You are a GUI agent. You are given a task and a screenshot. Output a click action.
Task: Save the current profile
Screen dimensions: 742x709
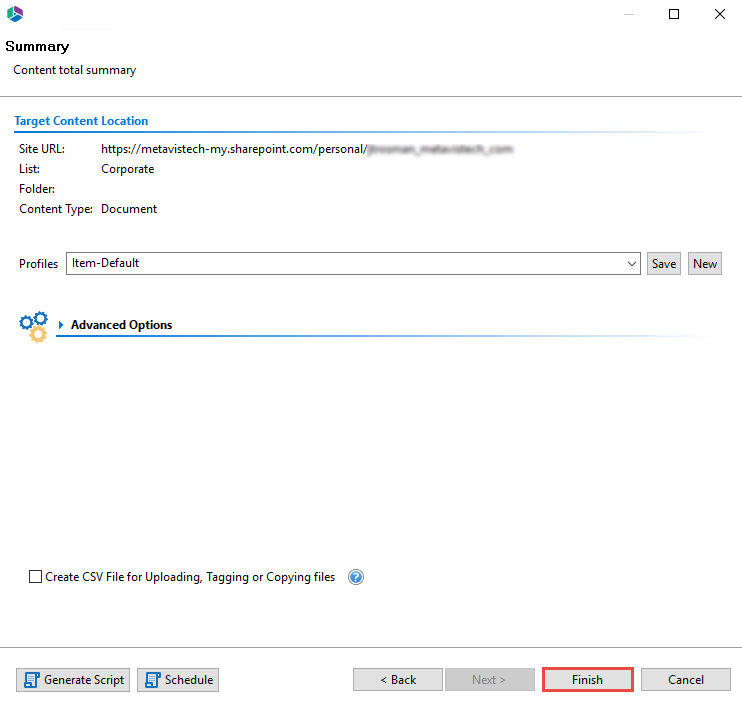664,264
